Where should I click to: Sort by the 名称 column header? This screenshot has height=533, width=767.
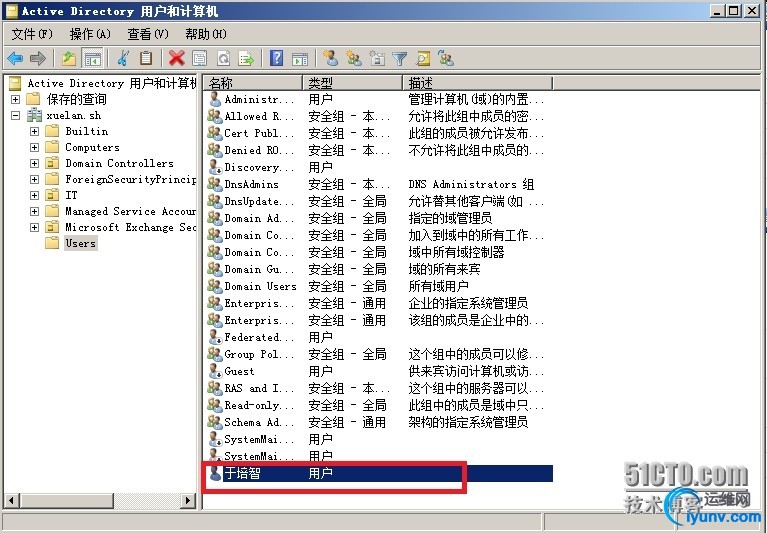[253, 83]
